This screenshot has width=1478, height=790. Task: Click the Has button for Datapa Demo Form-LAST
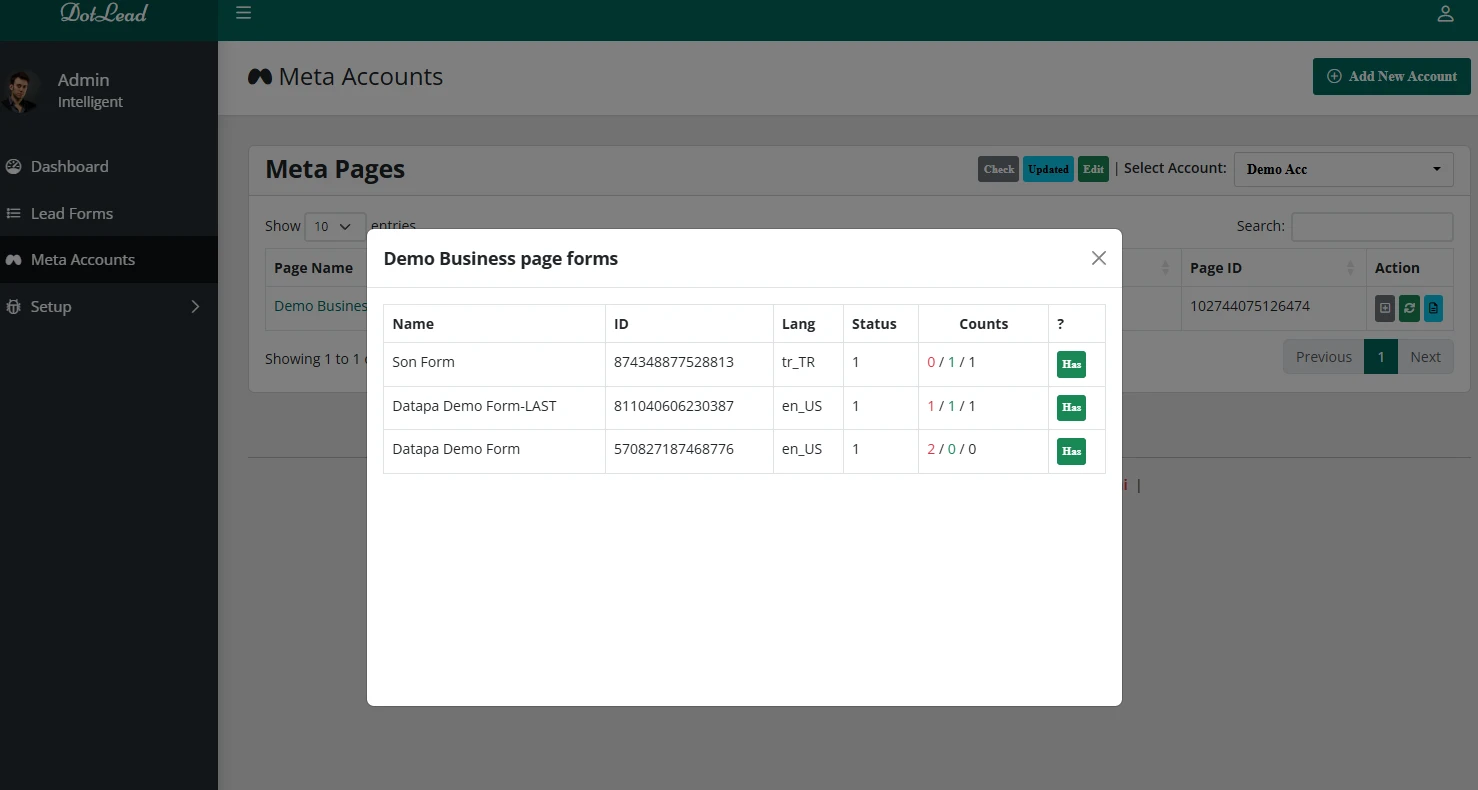tap(1071, 408)
